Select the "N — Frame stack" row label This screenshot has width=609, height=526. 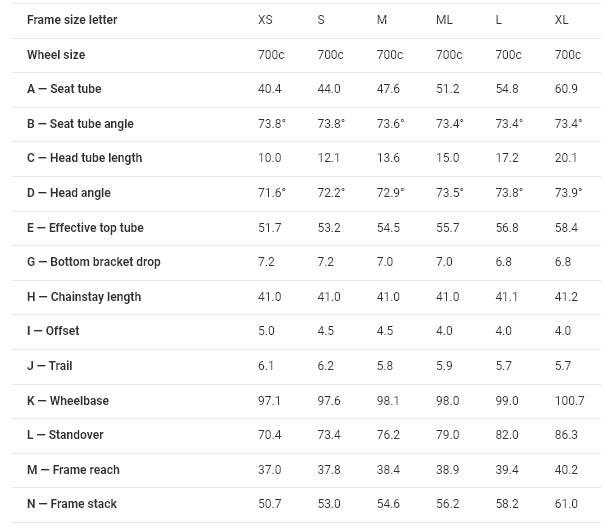coord(72,504)
